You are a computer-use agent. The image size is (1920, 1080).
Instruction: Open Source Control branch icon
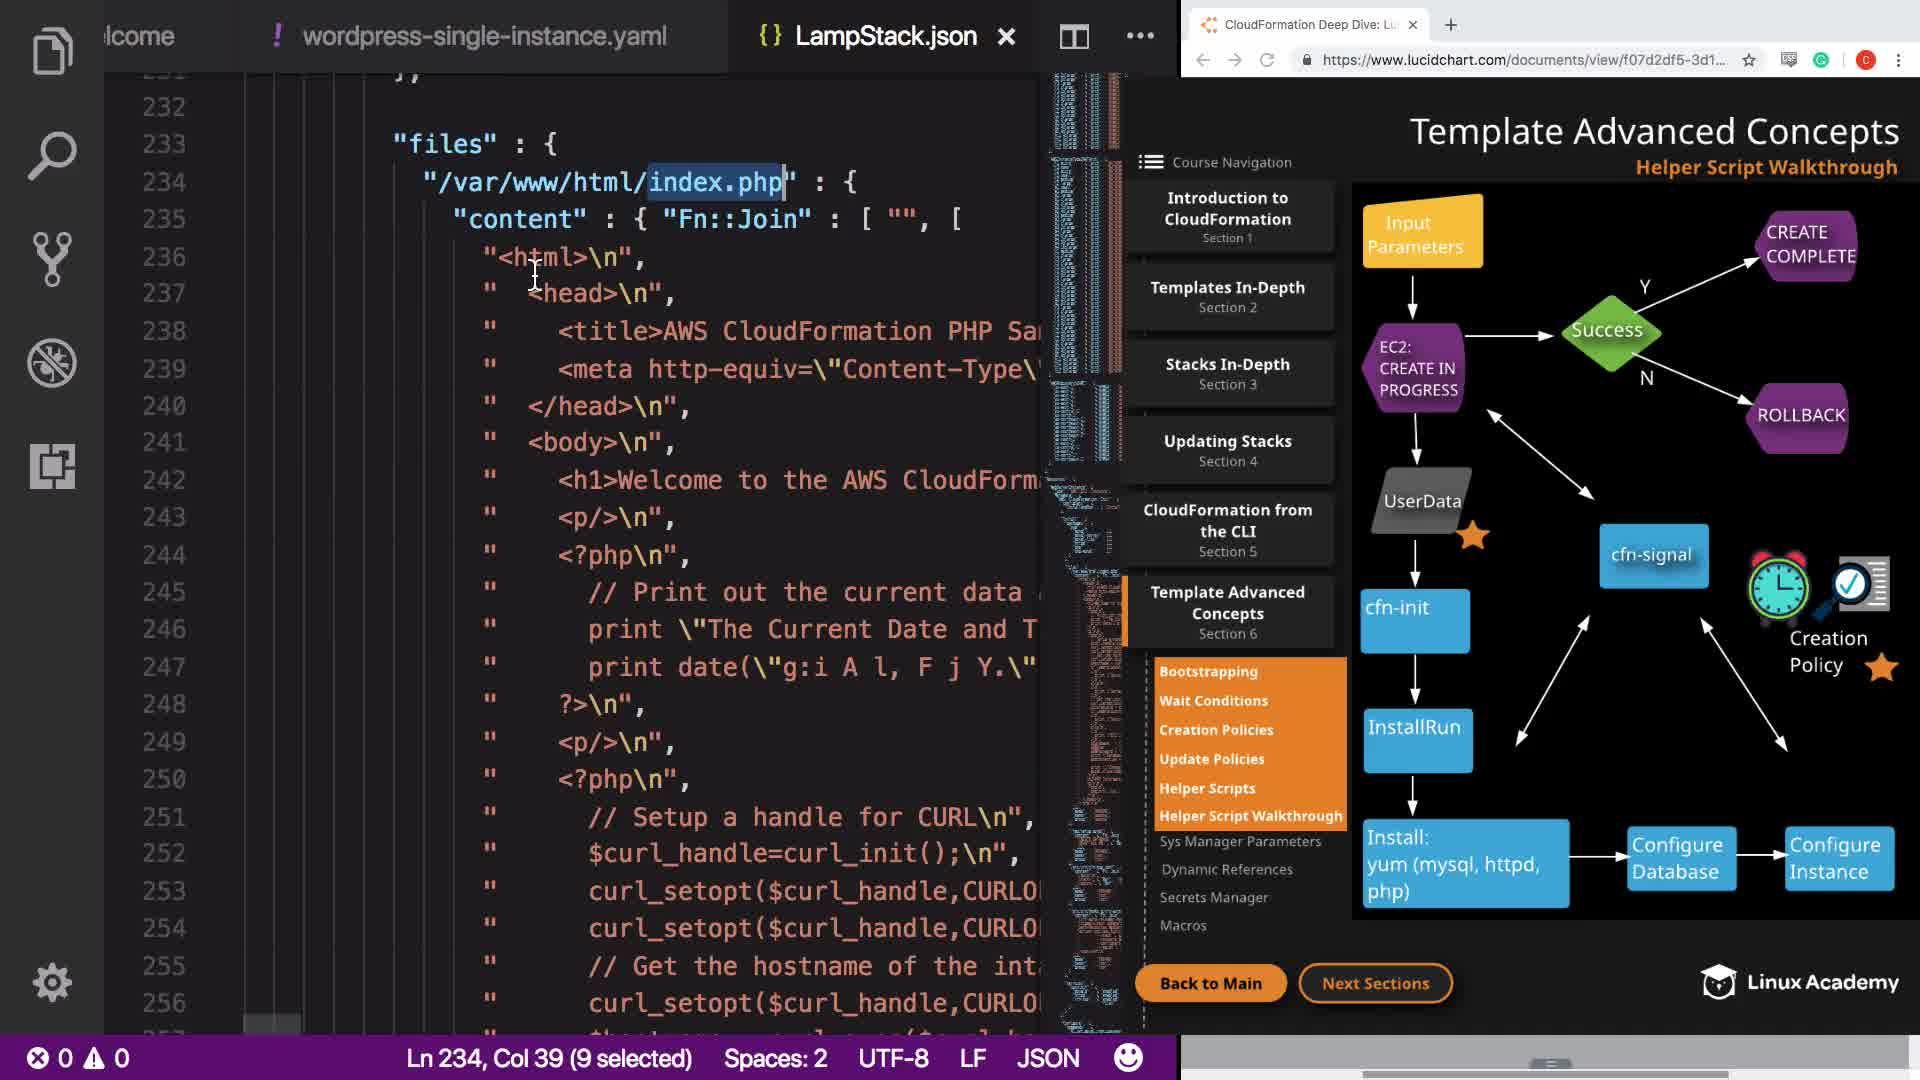coord(52,259)
